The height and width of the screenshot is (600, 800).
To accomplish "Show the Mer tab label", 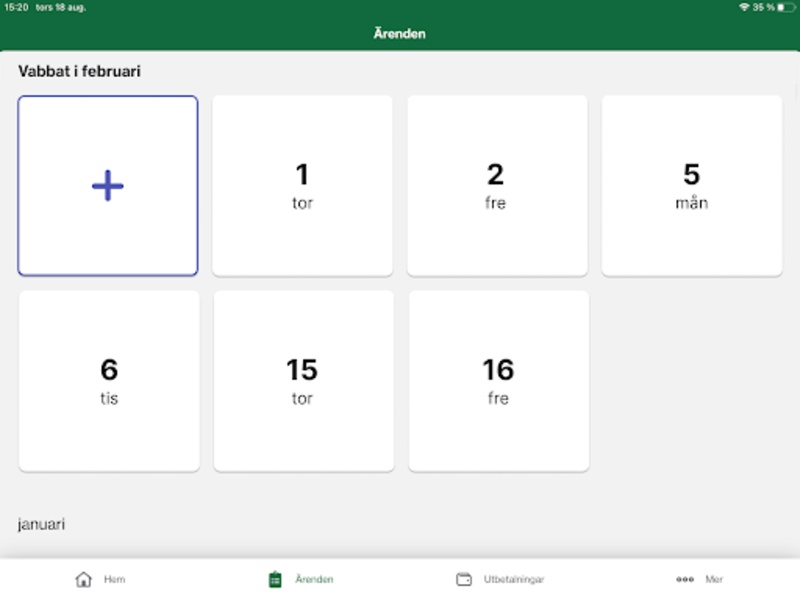I will pos(714,579).
